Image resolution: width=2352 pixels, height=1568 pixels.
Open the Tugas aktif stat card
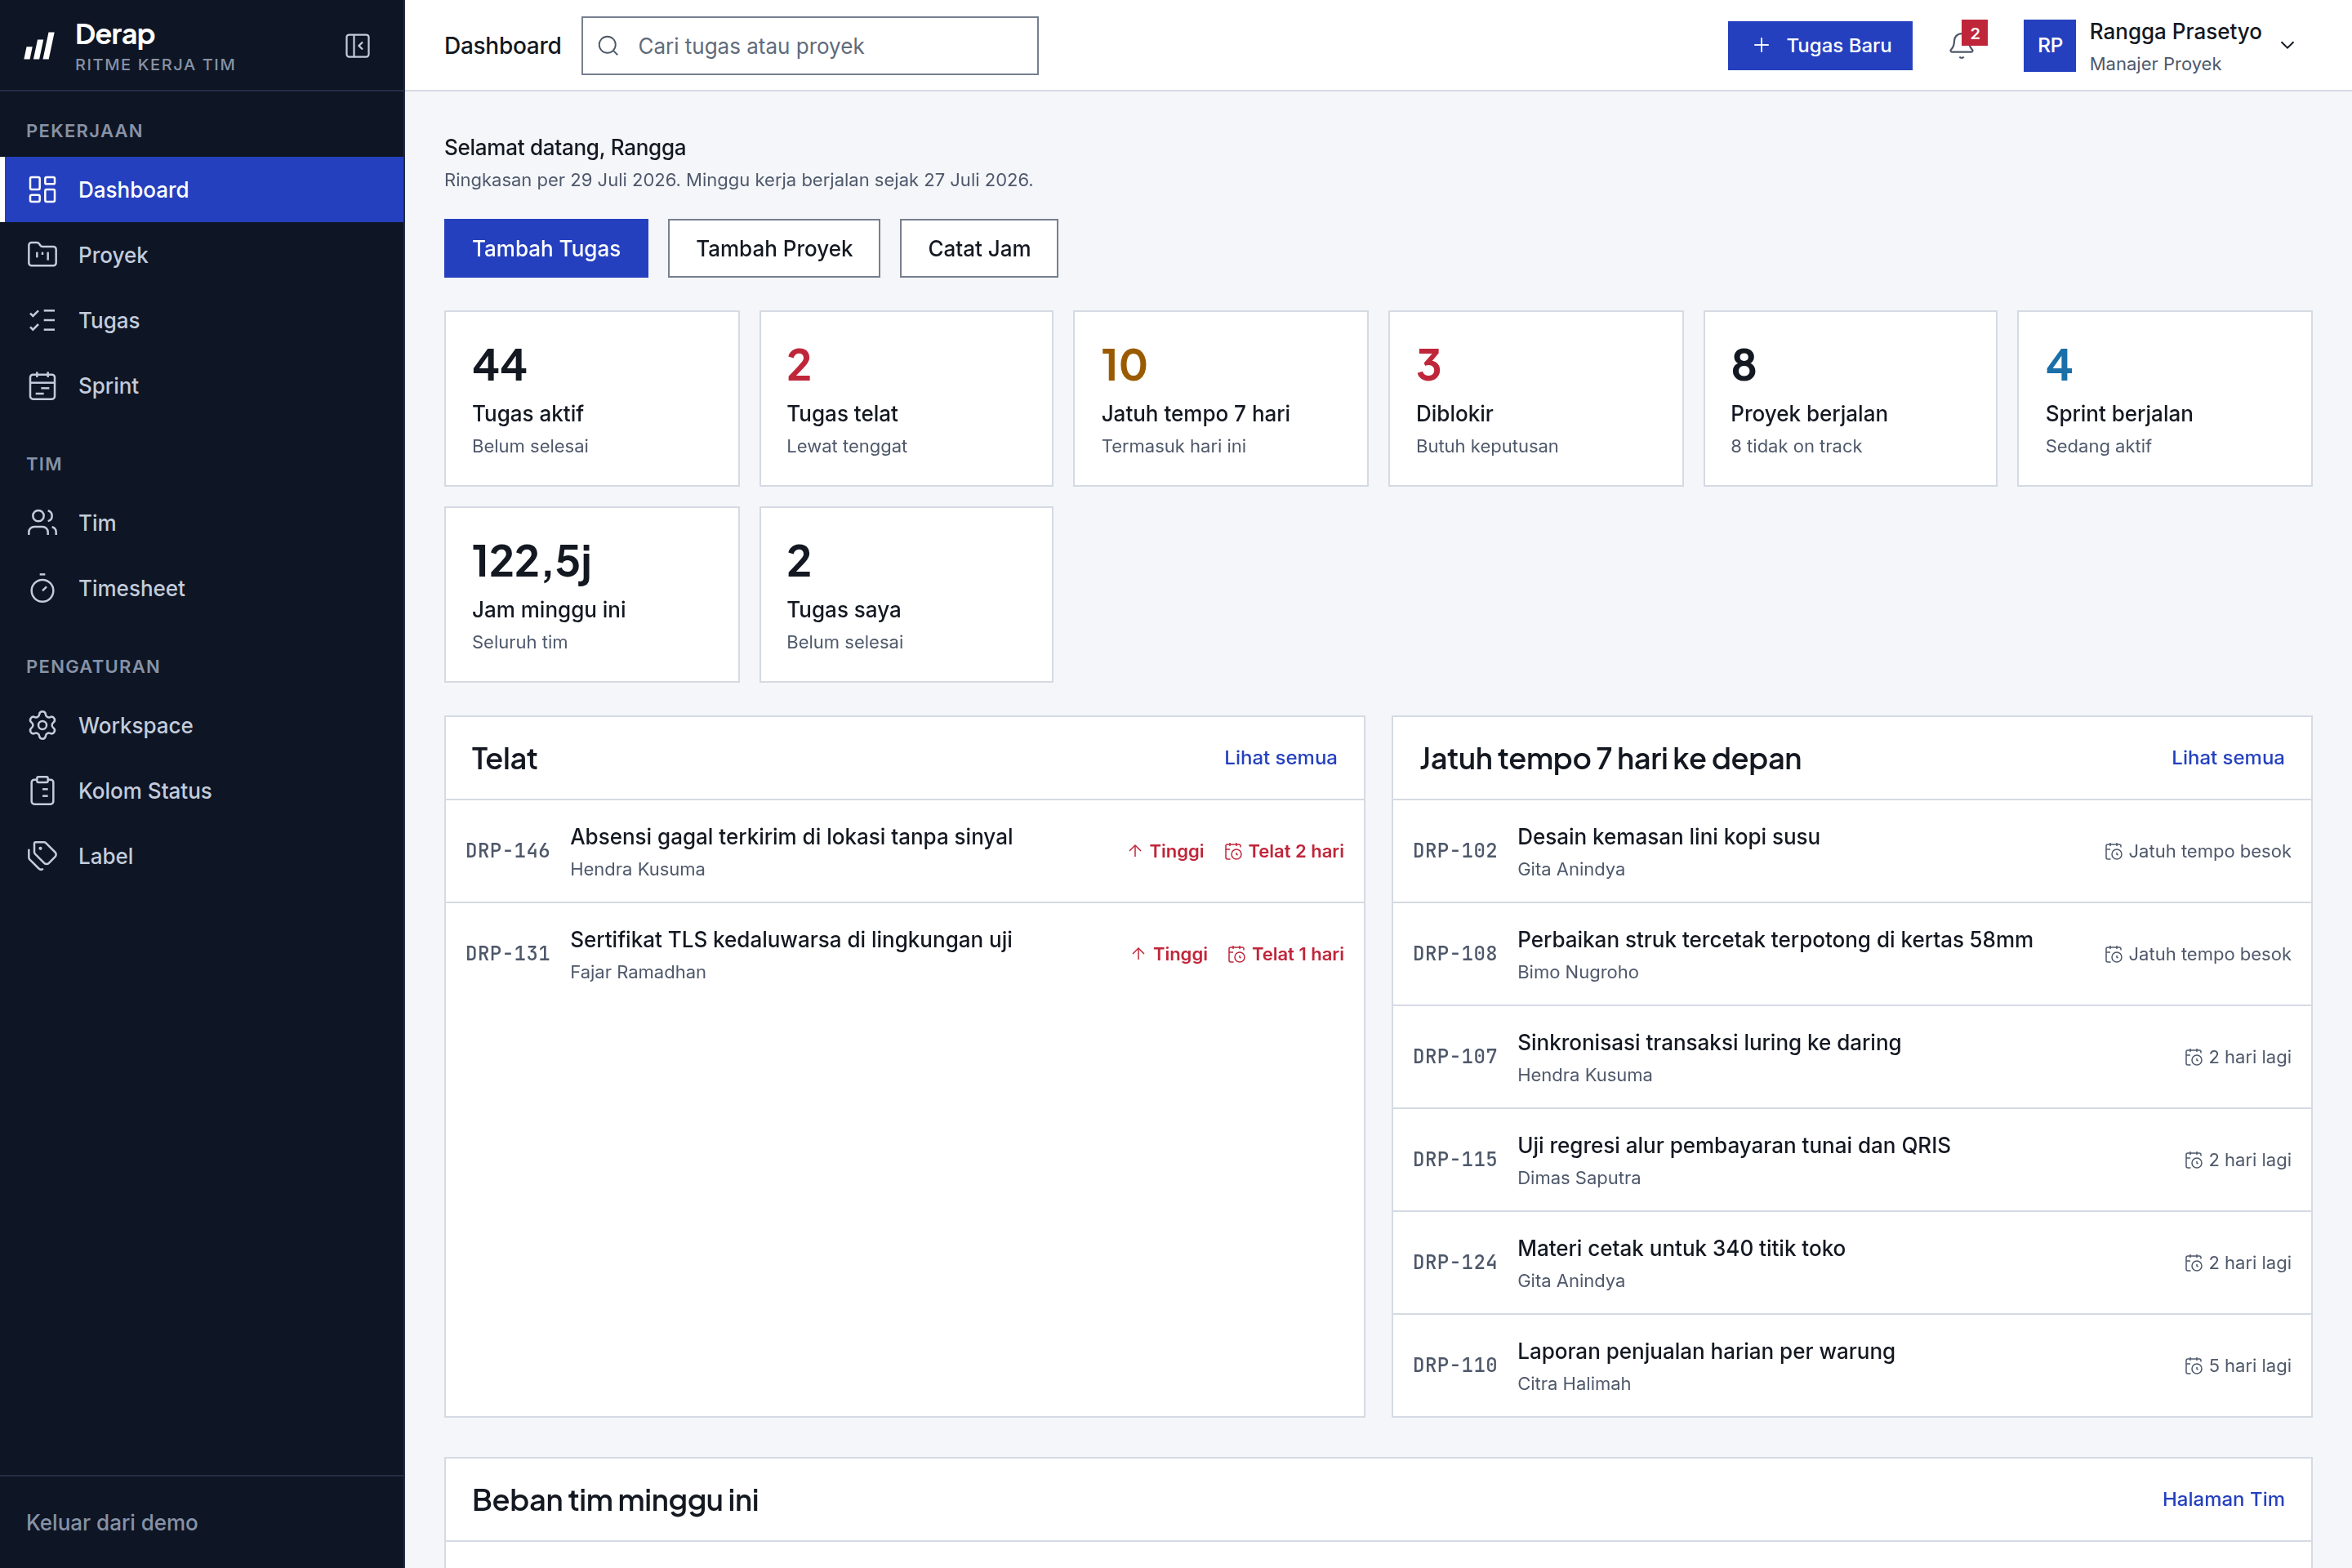pos(592,398)
